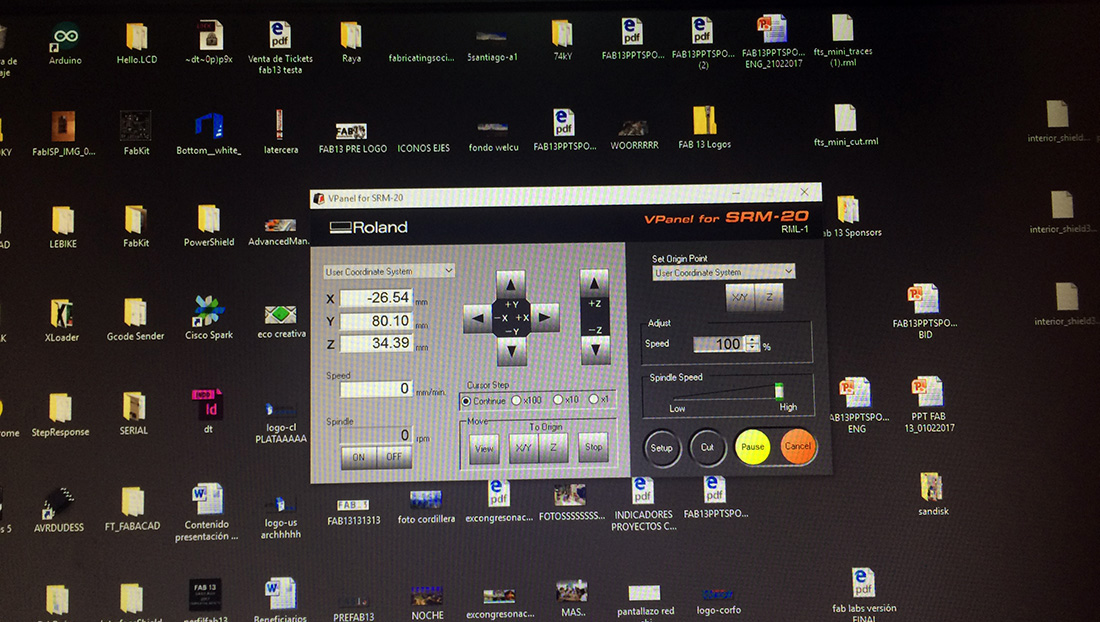Select the SERIAL folder icon
Viewport: 1100px width, 622px height.
(133, 414)
